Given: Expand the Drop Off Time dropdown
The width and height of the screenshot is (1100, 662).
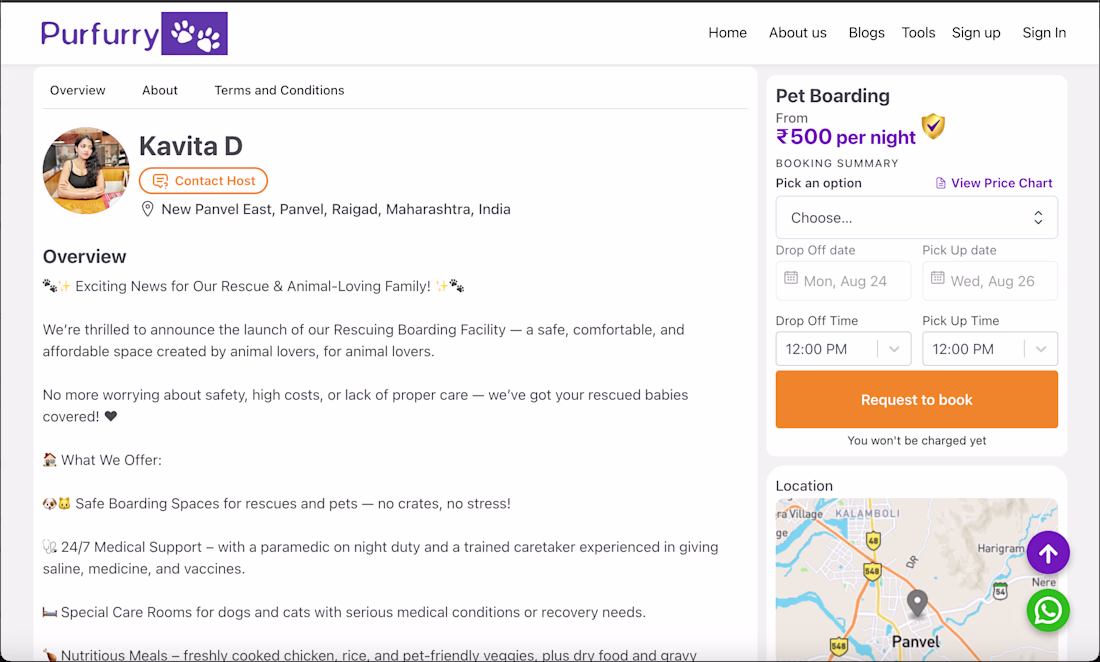Looking at the screenshot, I should pos(843,349).
